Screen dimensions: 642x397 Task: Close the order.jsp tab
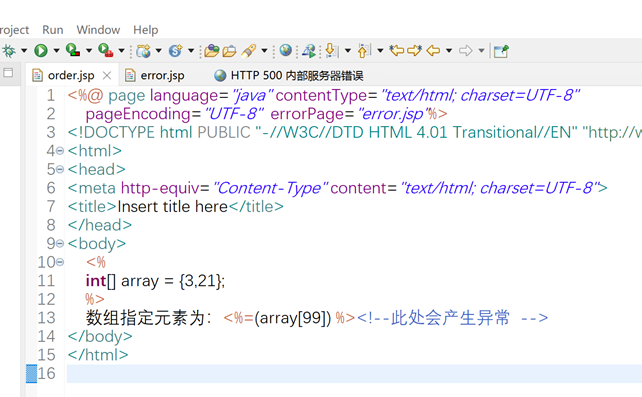click(x=107, y=75)
